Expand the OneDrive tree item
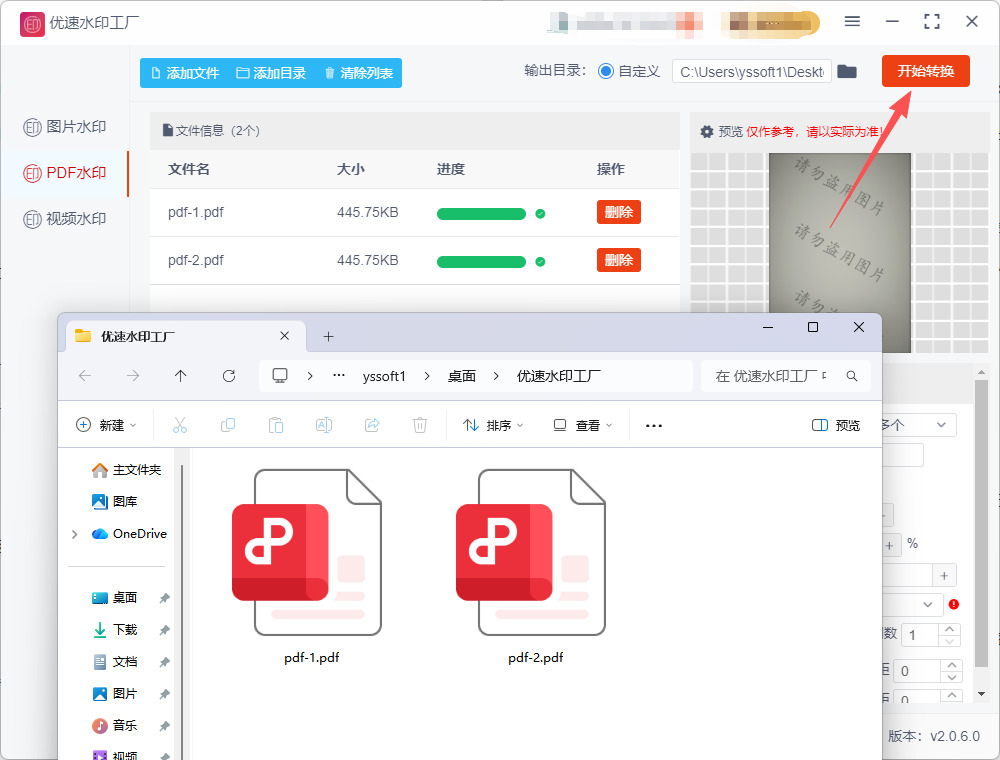This screenshot has width=1000, height=760. coord(75,534)
